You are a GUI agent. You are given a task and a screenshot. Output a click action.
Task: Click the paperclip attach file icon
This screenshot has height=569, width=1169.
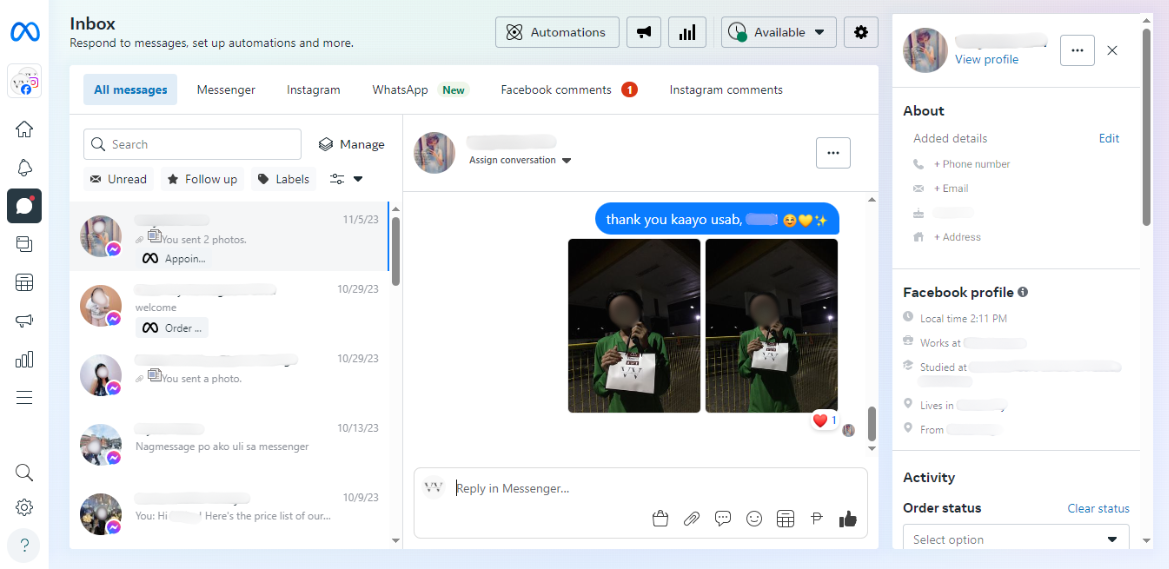coord(692,518)
